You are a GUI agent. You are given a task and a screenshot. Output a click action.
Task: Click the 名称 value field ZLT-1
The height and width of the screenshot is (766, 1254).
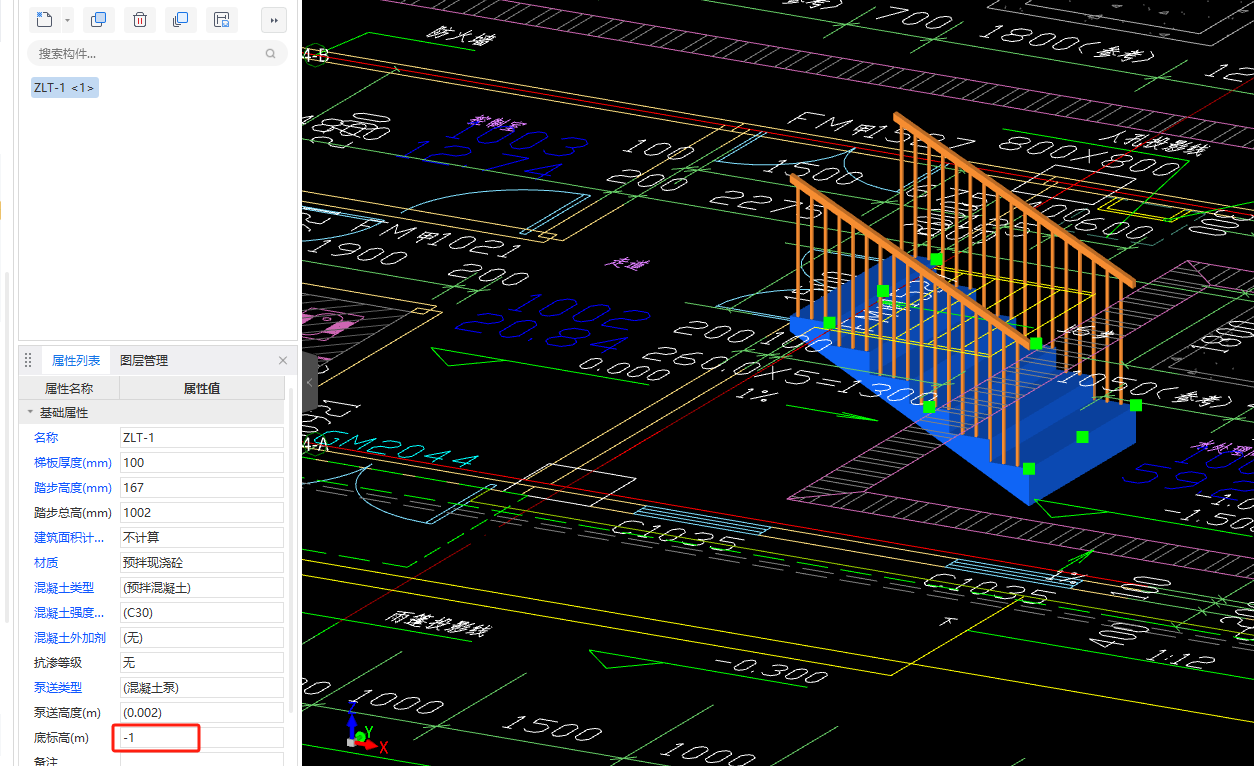[201, 437]
